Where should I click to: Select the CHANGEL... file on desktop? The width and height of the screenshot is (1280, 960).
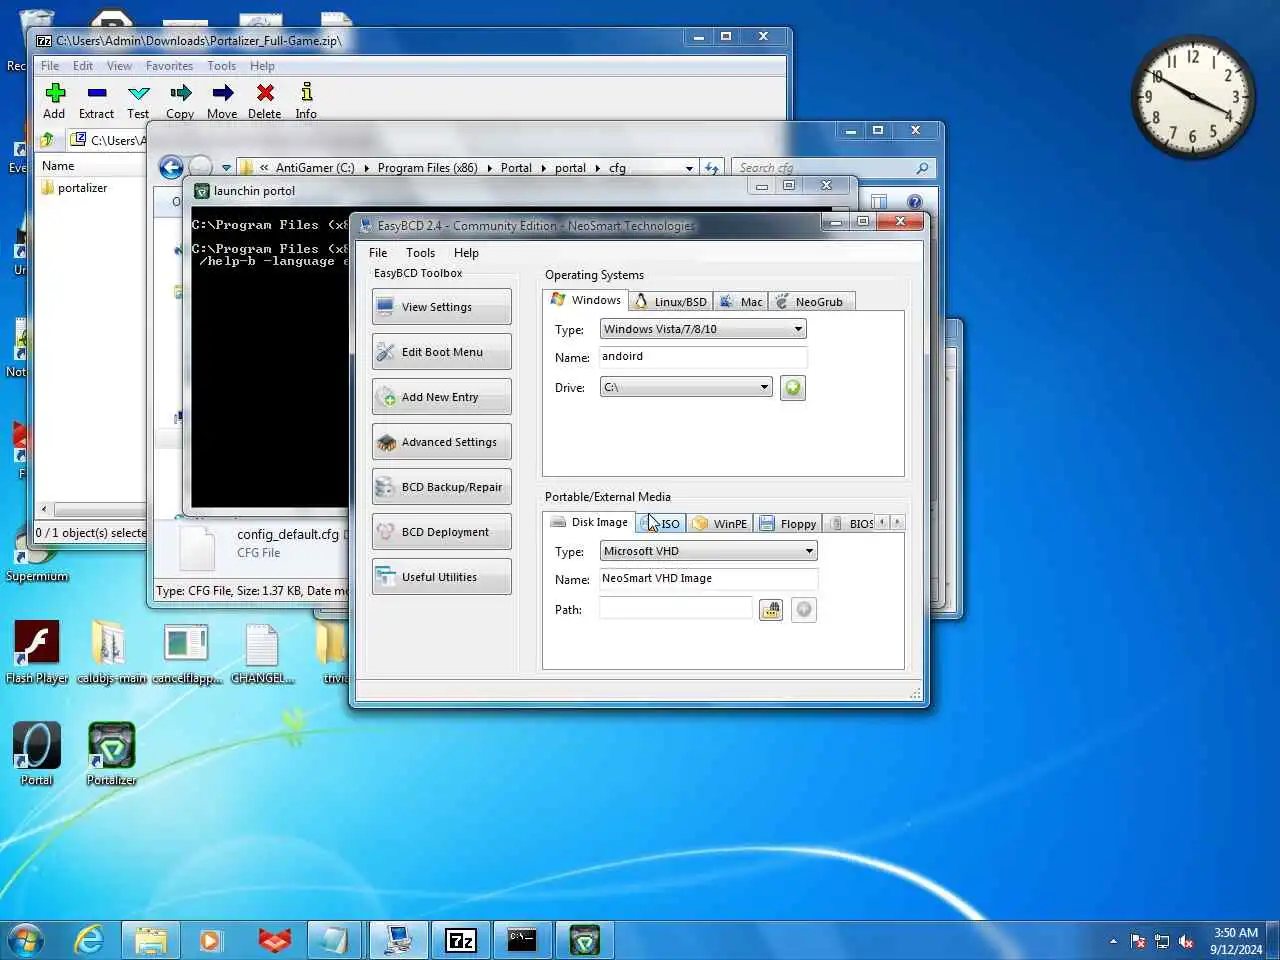[x=262, y=654]
